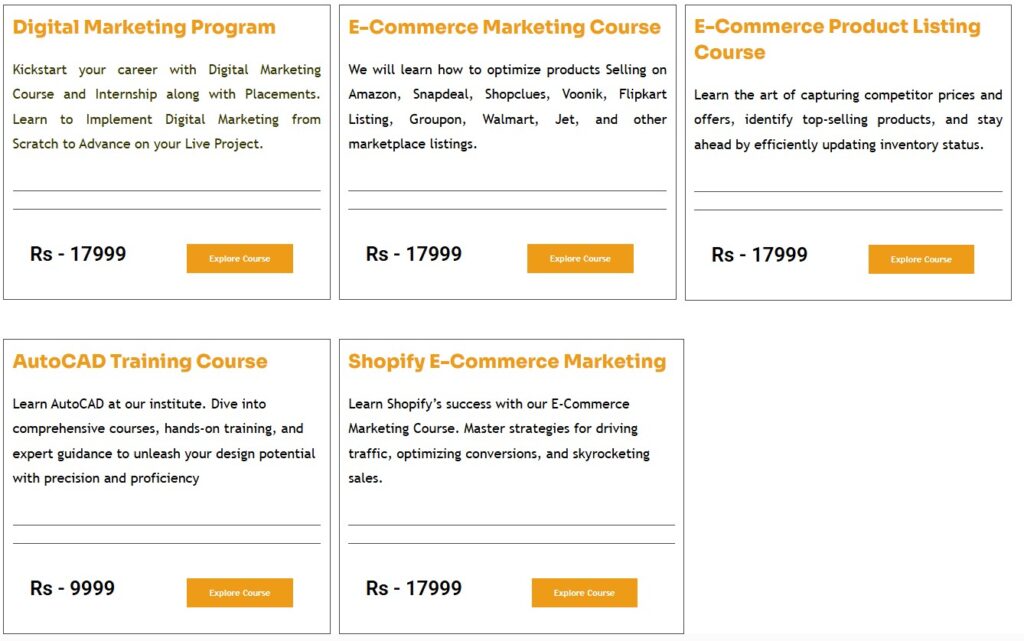
Task: Select the Shopify E-Commerce Marketing heading
Action: [507, 361]
